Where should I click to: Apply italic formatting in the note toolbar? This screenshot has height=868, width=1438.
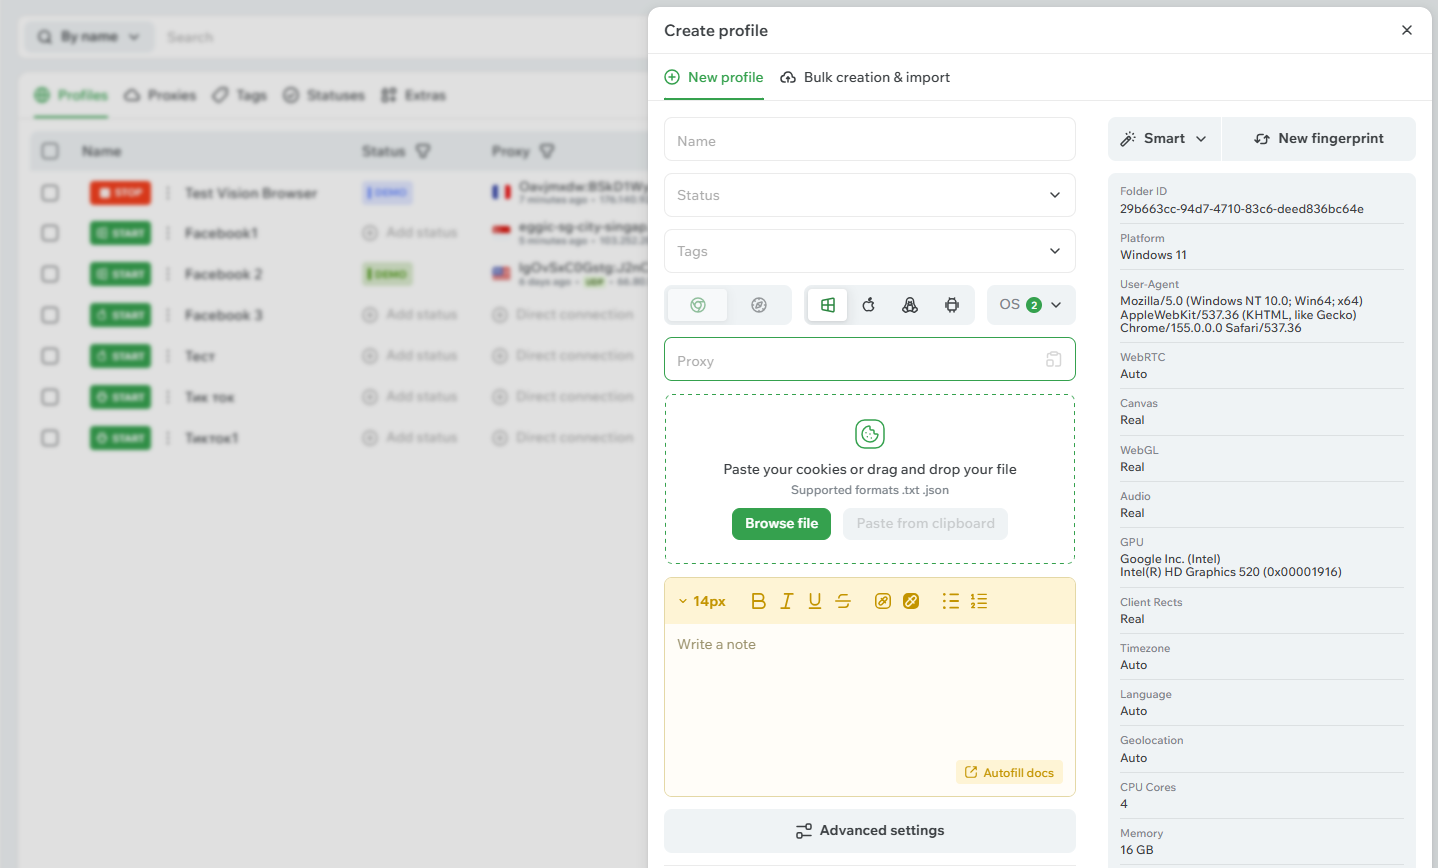787,601
